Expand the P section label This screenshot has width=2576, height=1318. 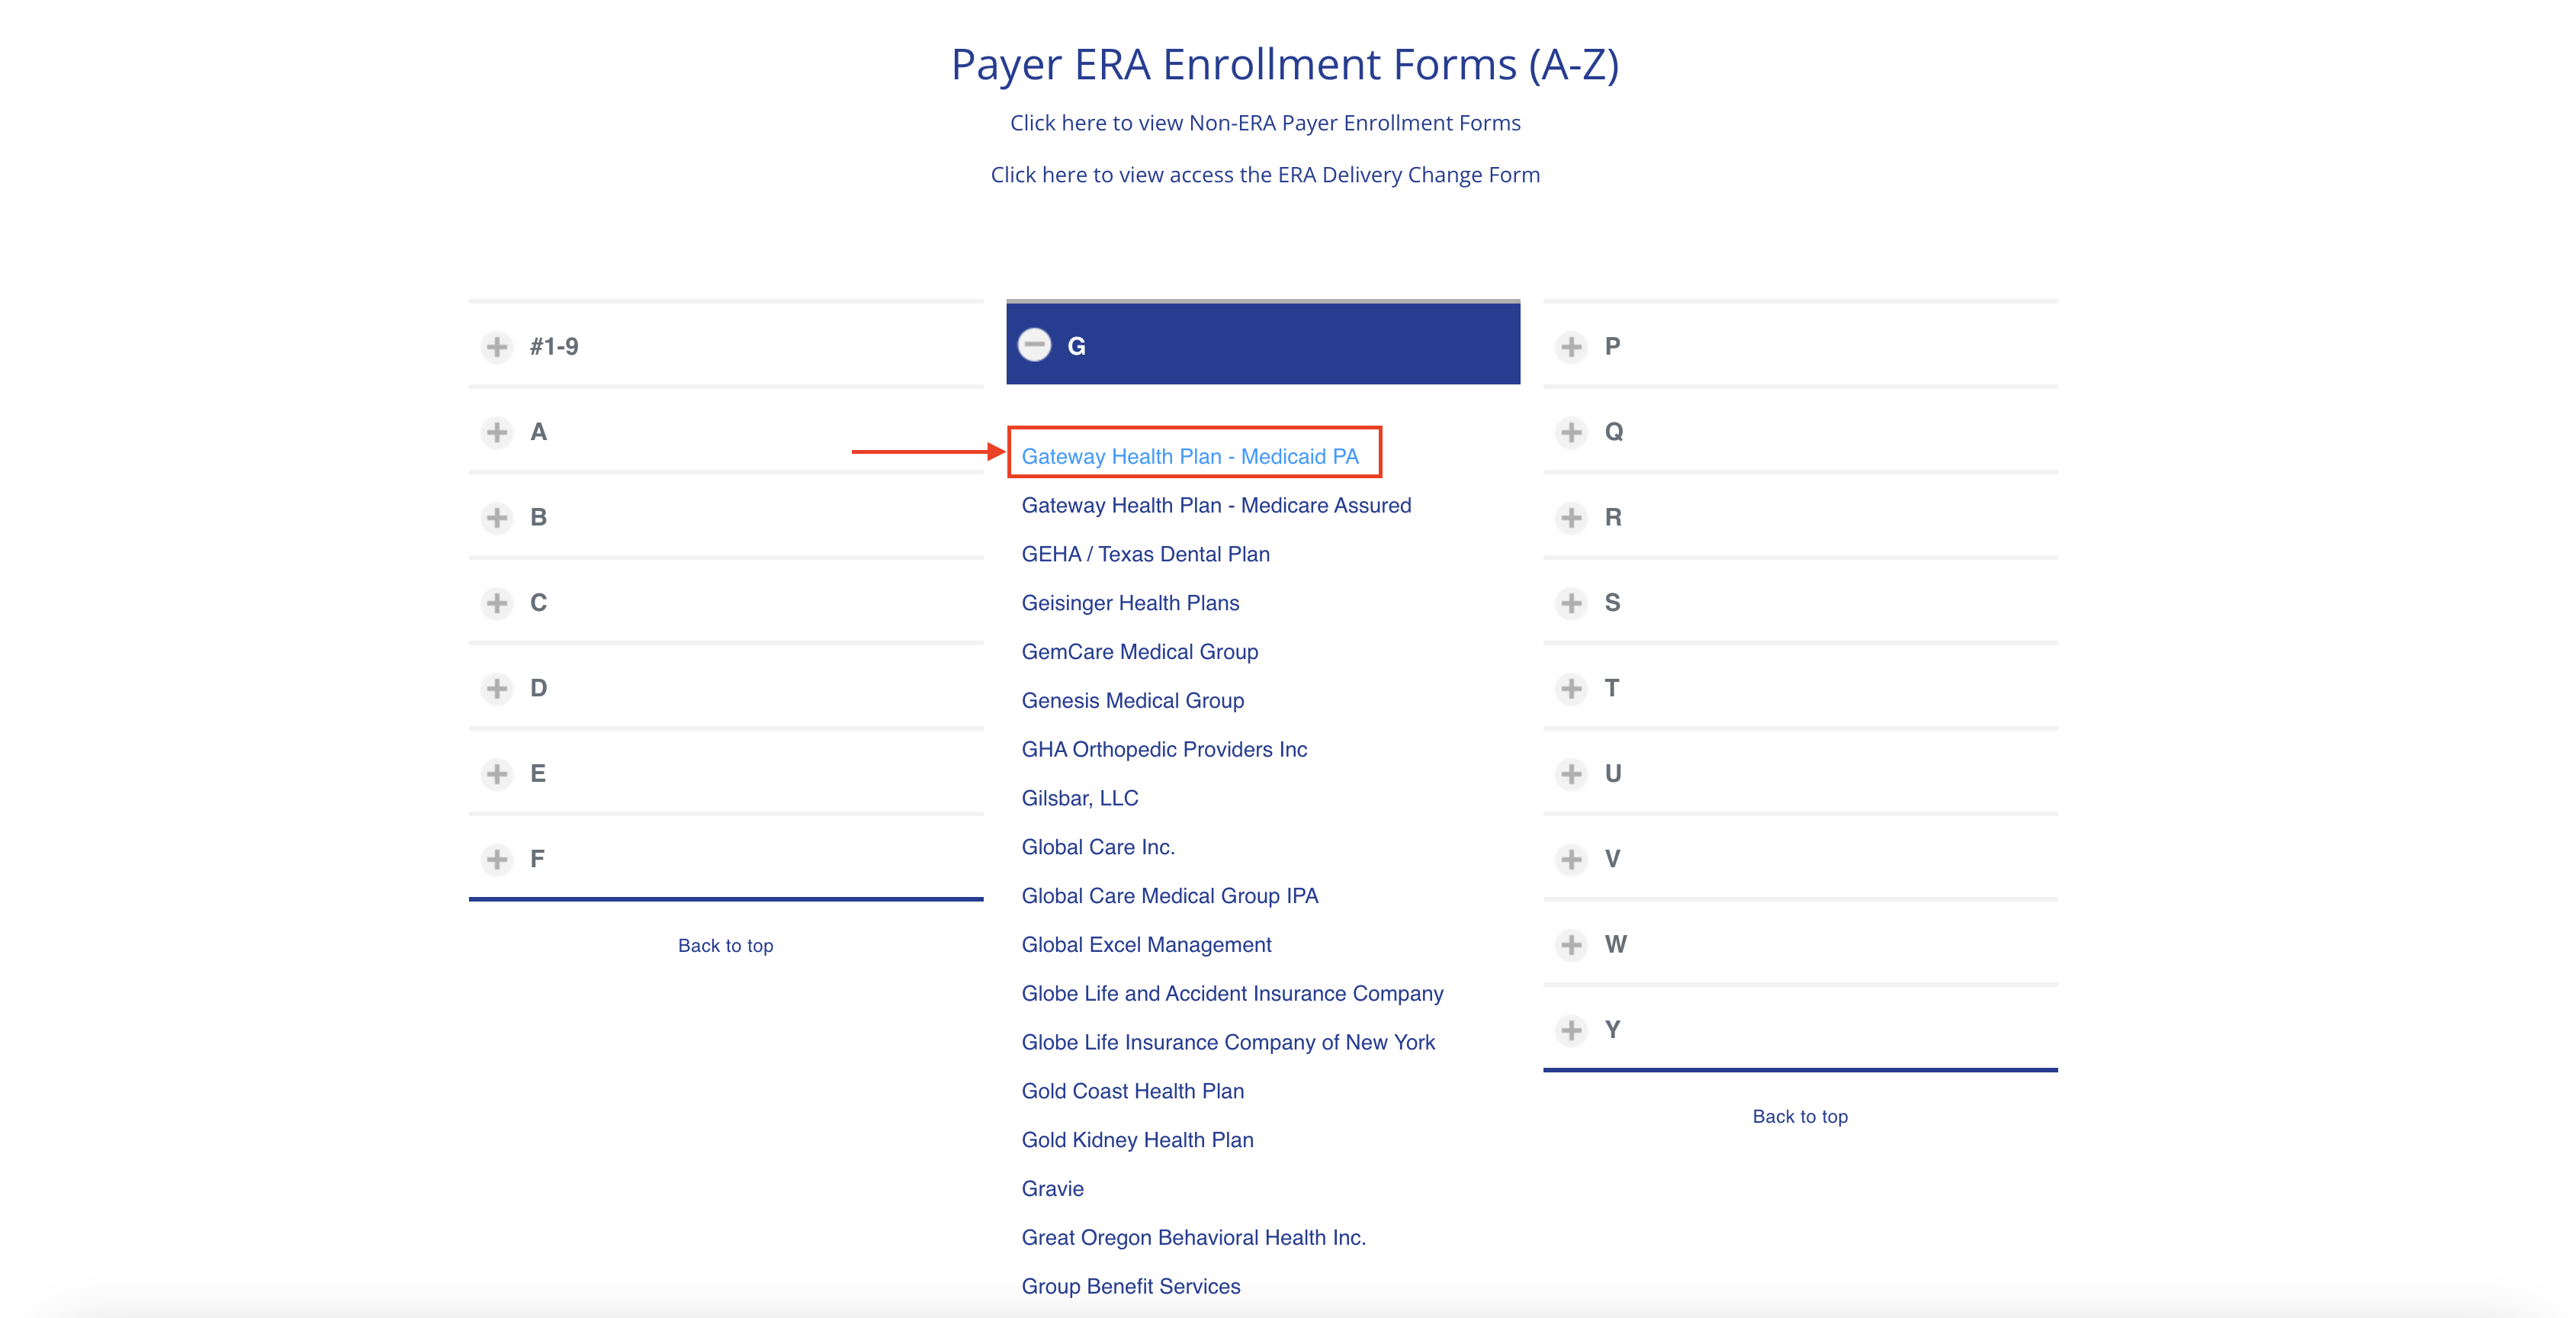click(1612, 347)
